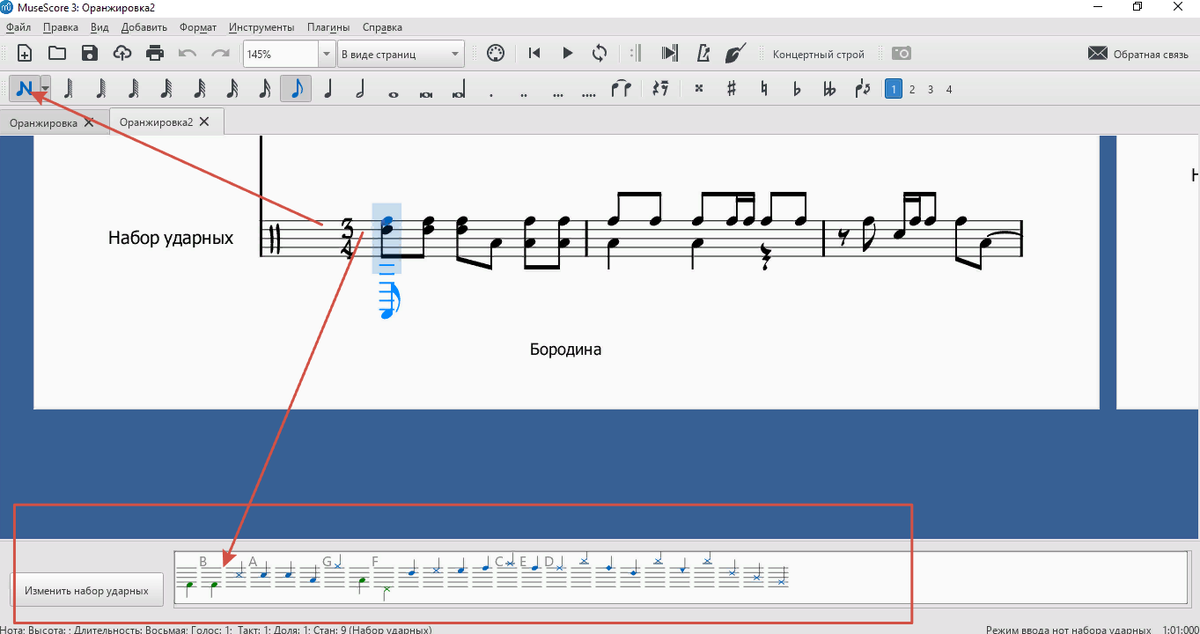Open the Плагины menu
1200x634 pixels.
pos(328,27)
